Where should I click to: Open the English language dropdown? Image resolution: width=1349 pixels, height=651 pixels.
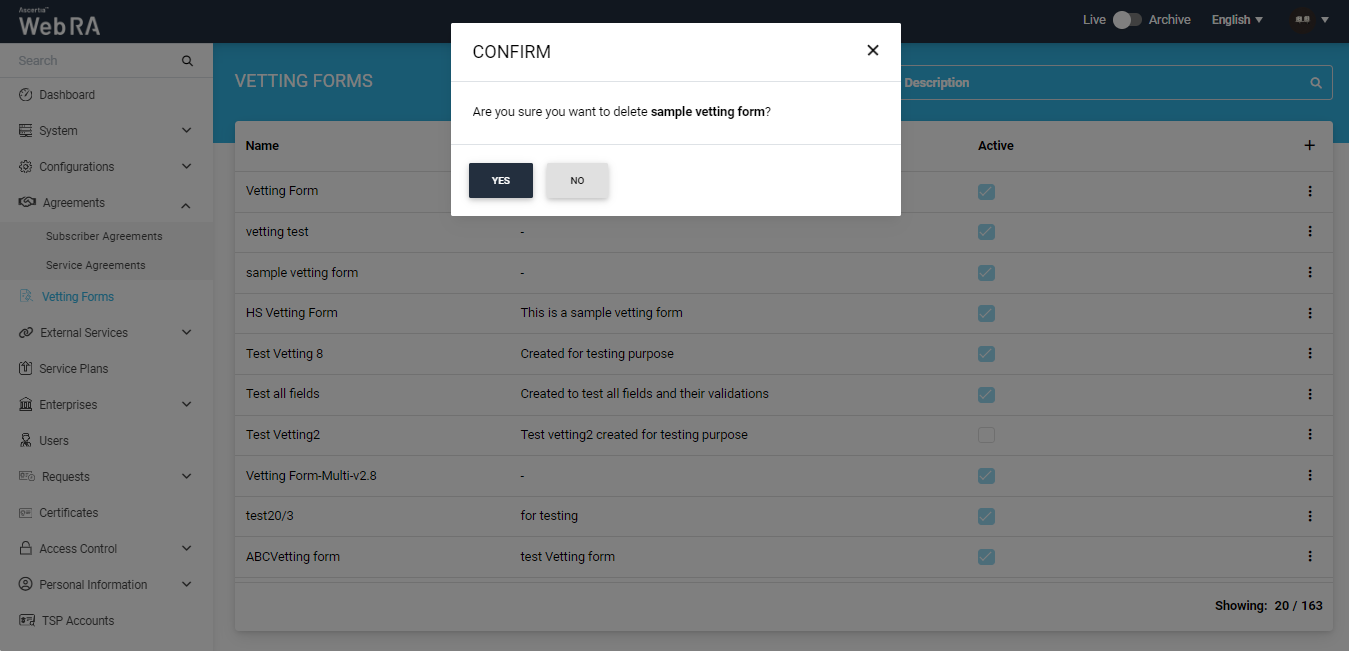1237,20
